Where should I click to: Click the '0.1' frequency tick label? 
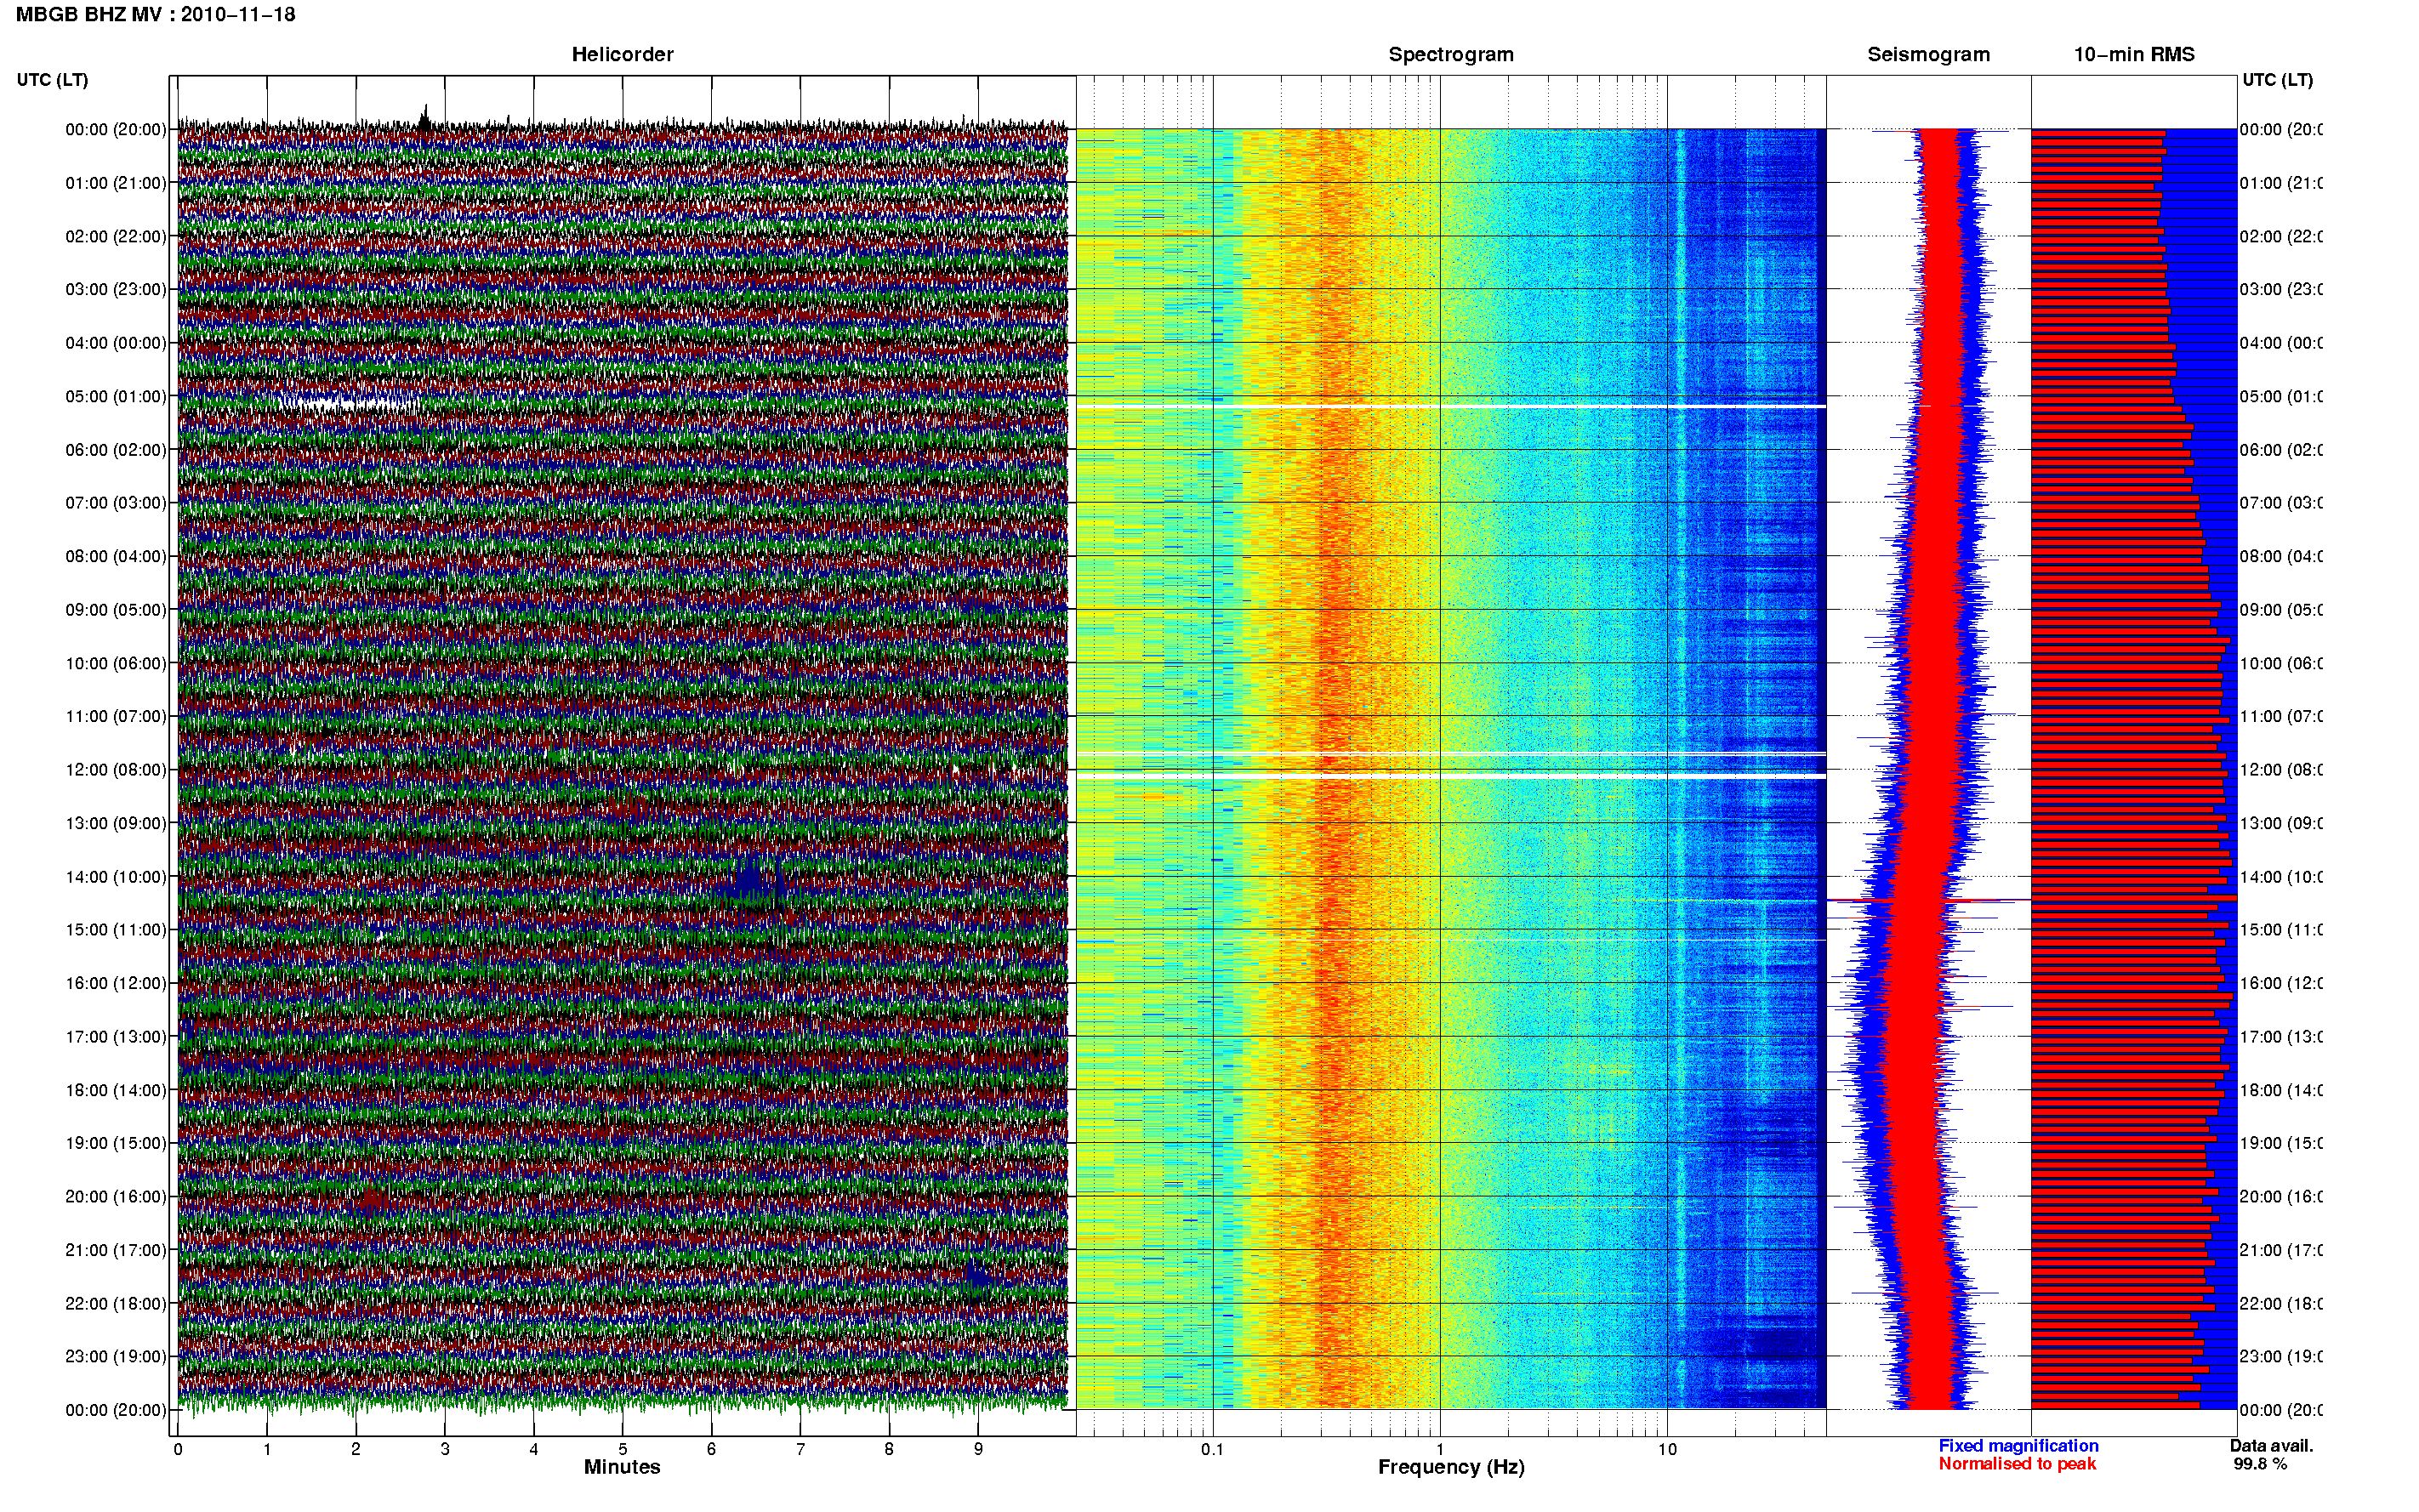[x=1212, y=1449]
